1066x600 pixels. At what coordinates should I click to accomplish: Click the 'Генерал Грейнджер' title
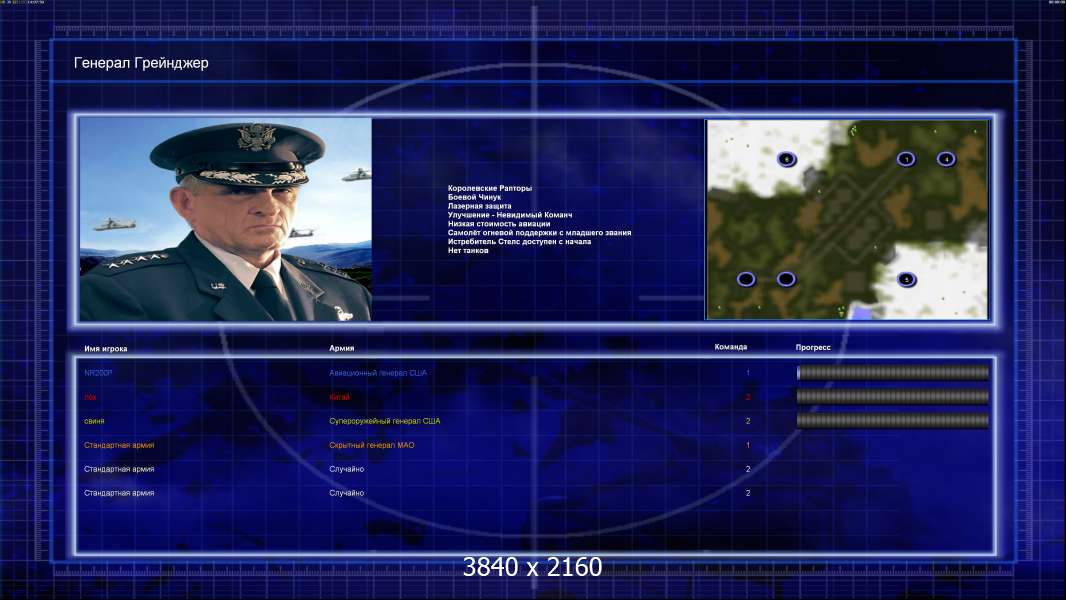point(141,63)
